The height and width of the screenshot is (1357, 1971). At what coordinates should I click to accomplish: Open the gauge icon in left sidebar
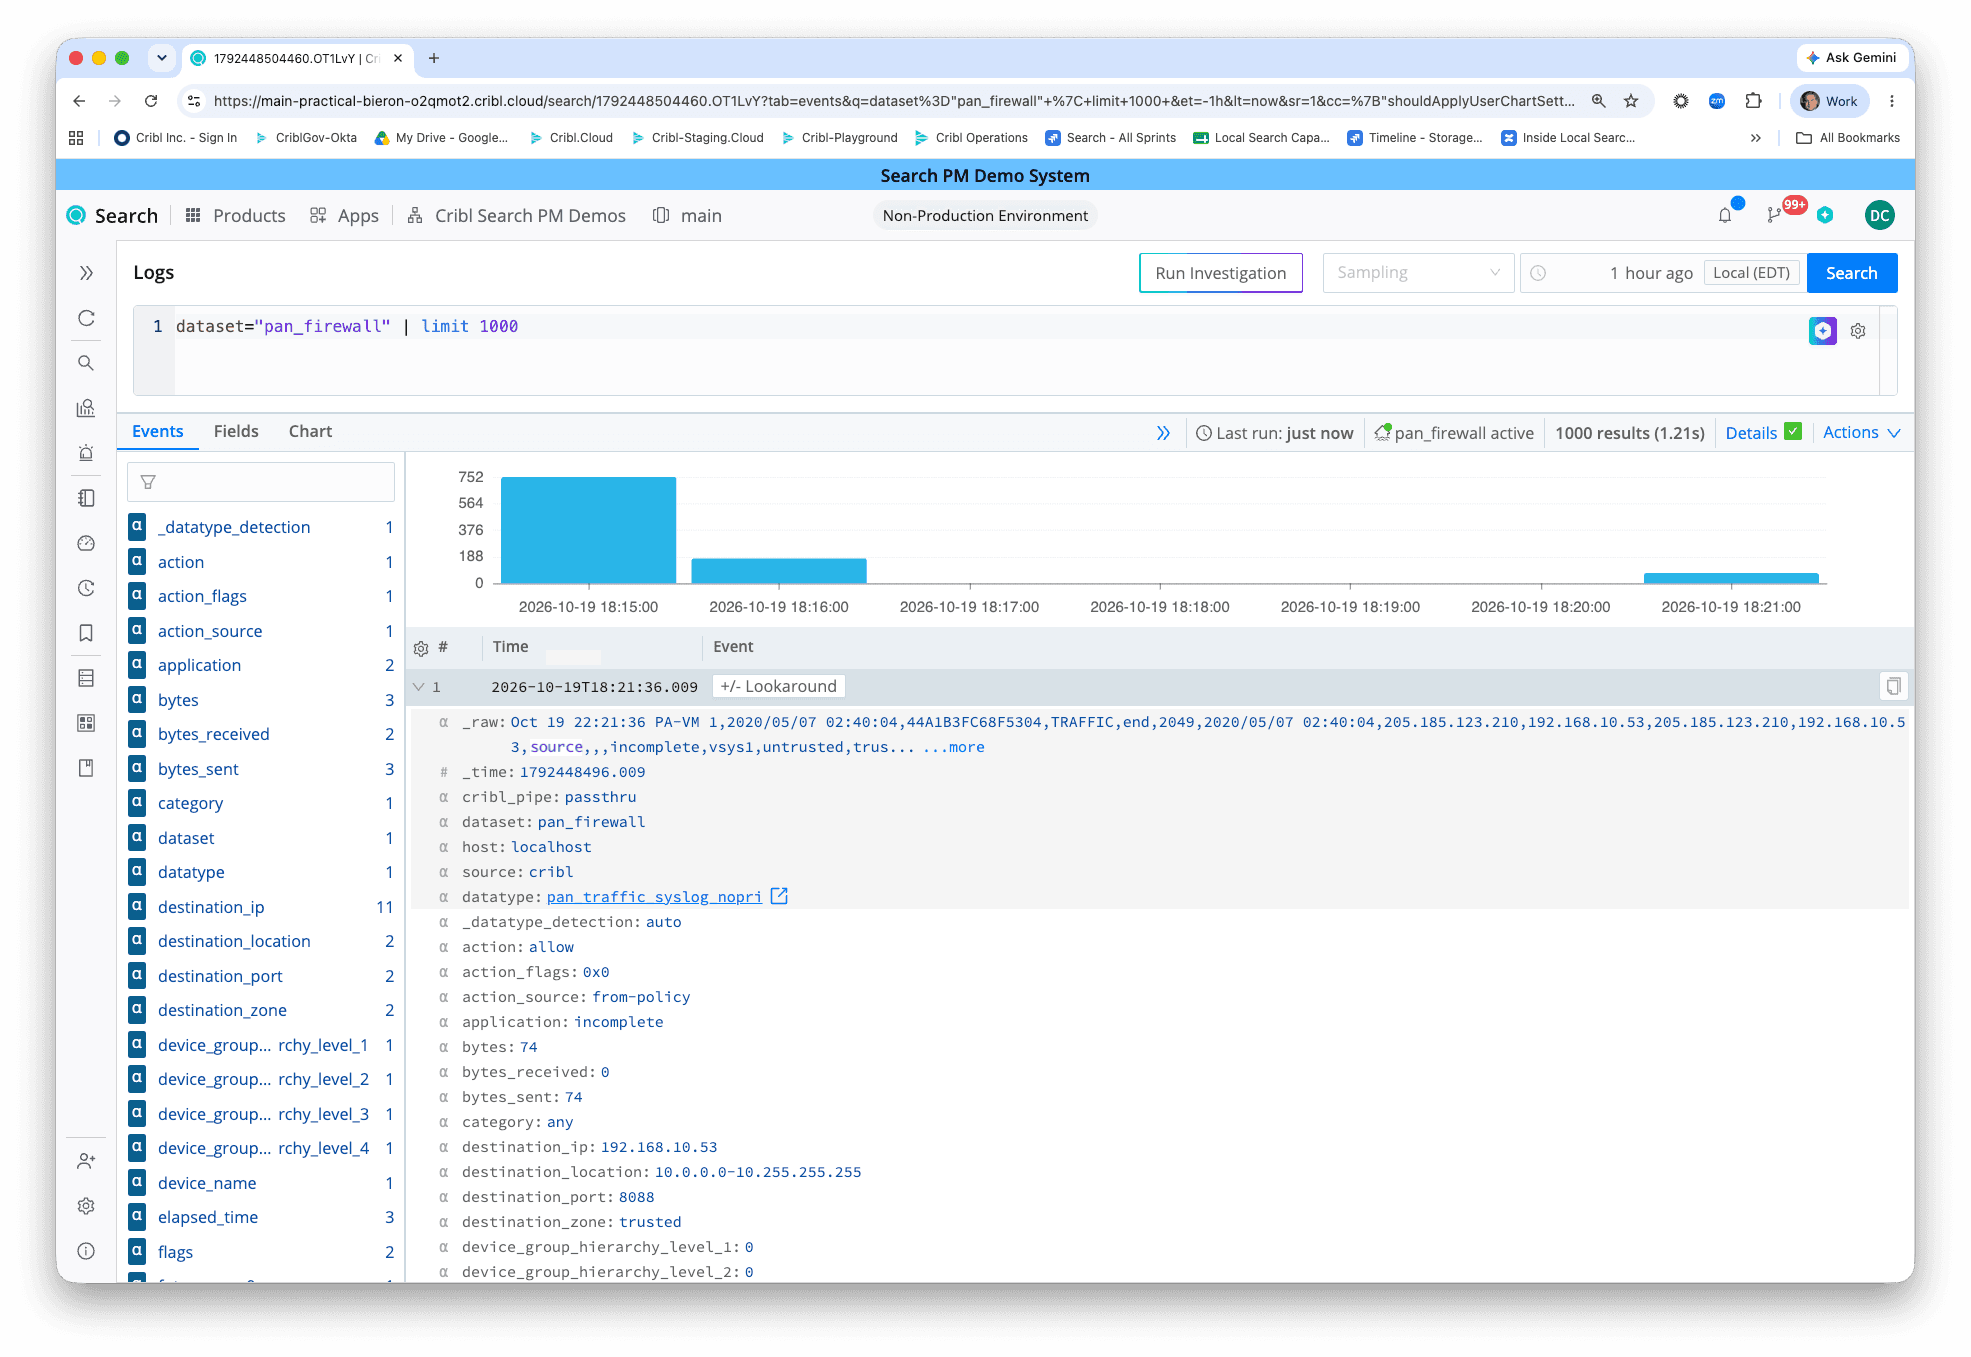86,543
